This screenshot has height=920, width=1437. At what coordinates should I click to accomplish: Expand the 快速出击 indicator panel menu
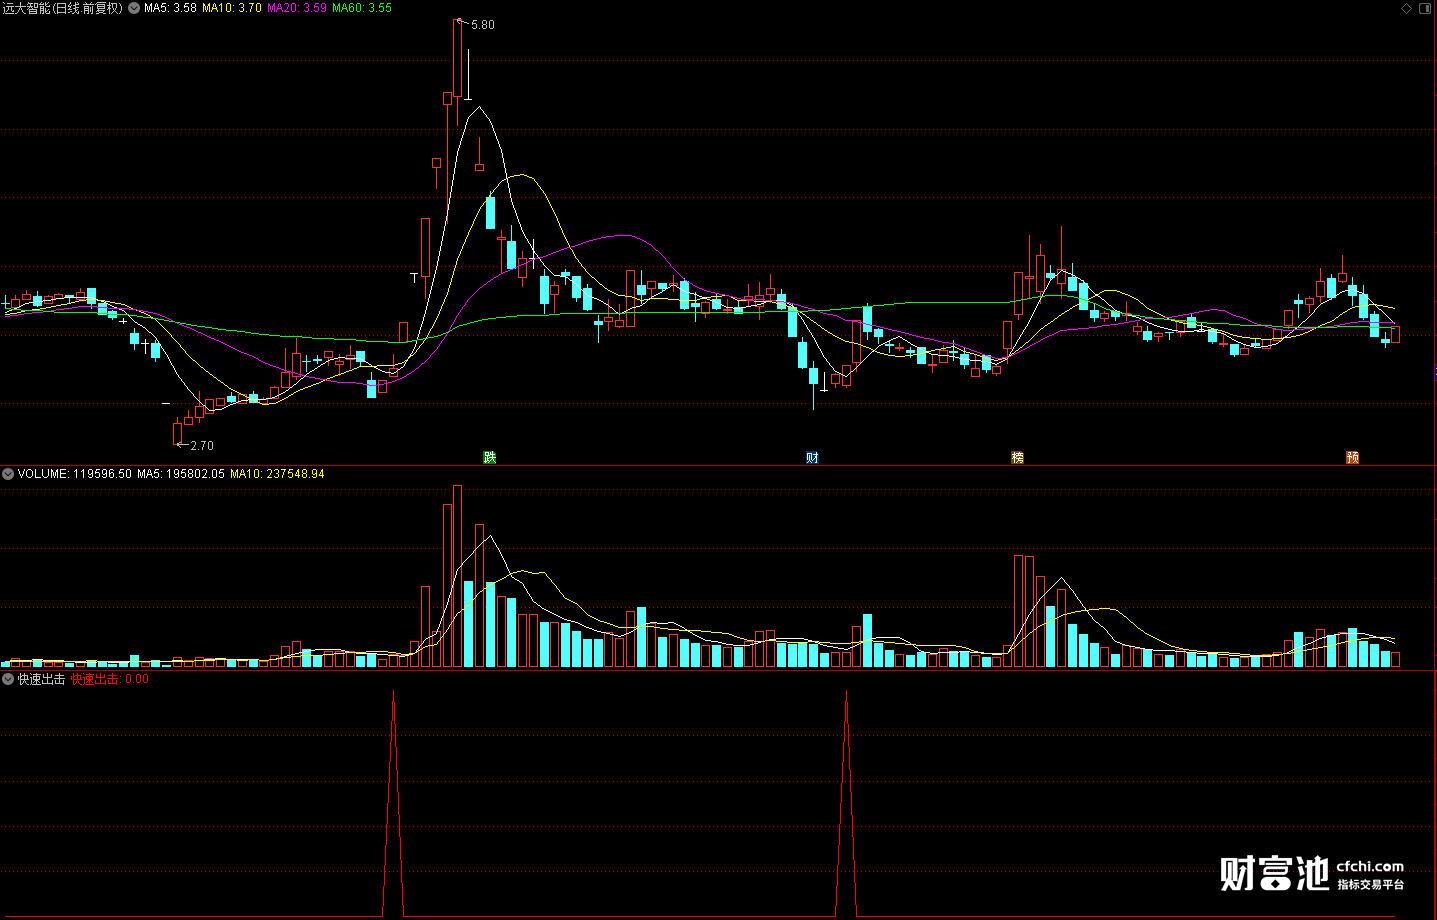click(8, 679)
